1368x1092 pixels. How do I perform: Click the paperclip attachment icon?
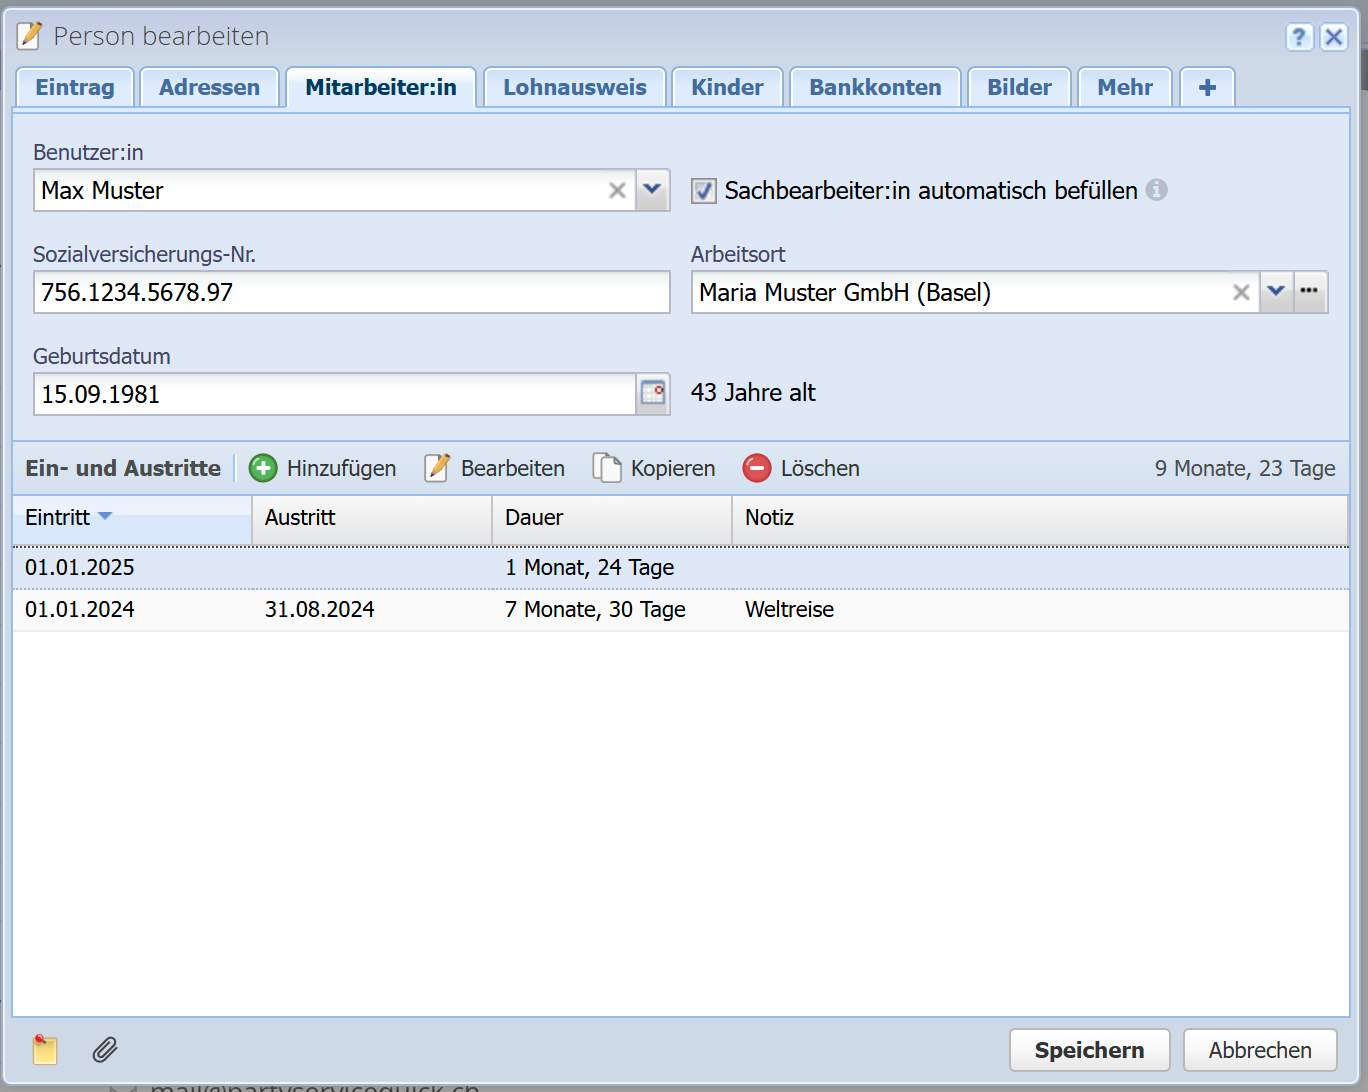[x=105, y=1049]
